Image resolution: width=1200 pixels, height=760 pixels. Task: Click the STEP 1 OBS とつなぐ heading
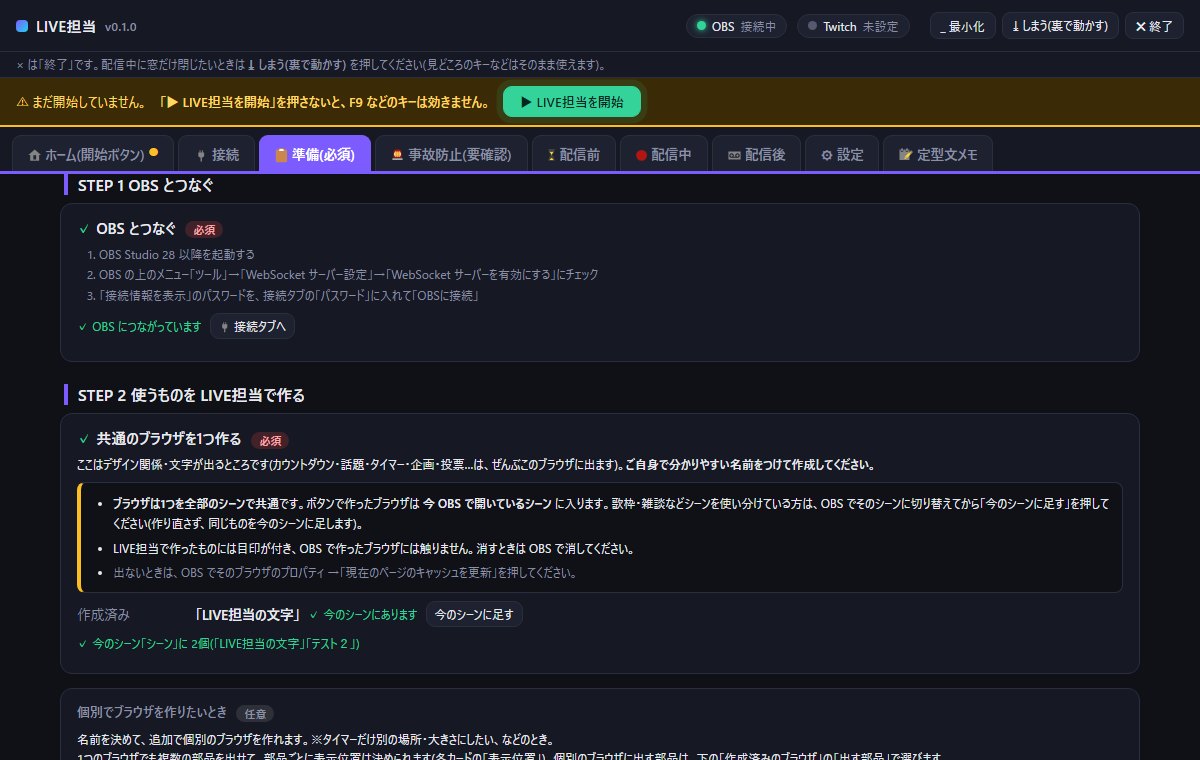pos(145,185)
